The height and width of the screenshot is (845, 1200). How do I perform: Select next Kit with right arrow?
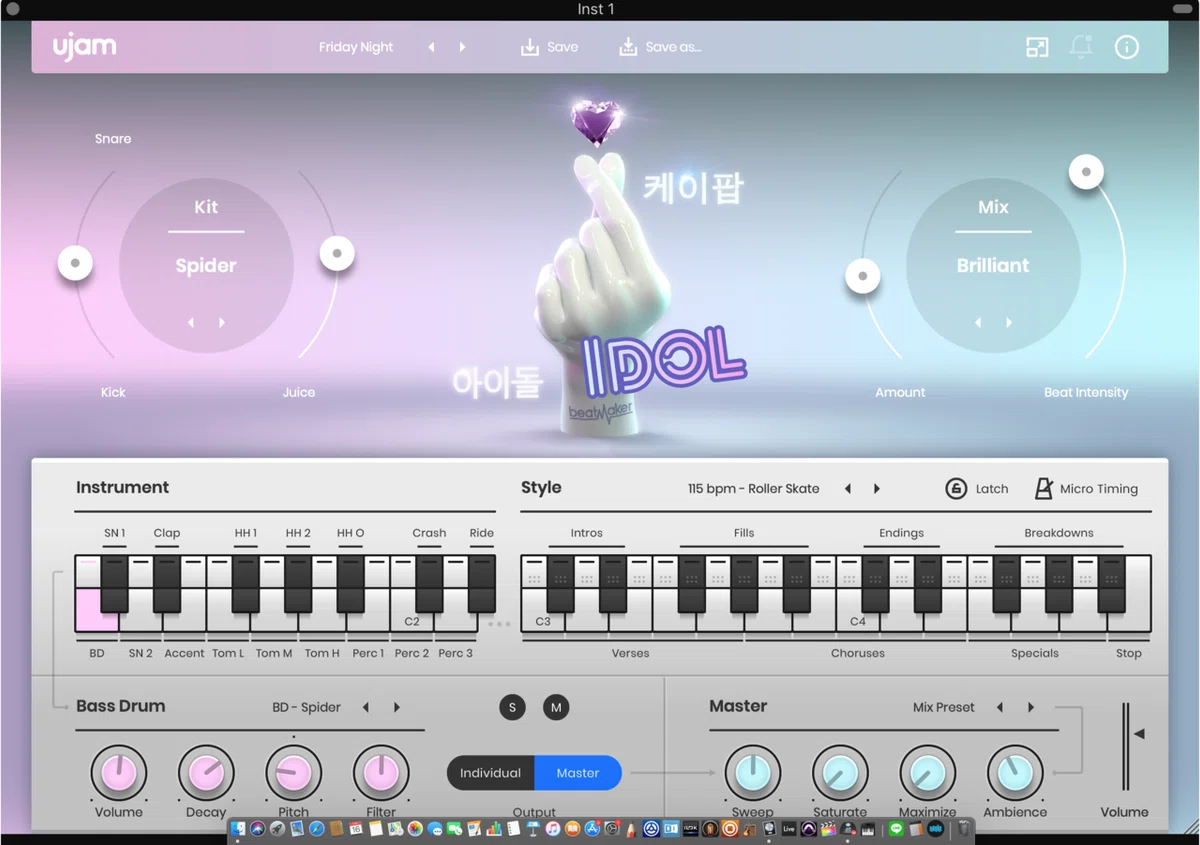point(222,323)
